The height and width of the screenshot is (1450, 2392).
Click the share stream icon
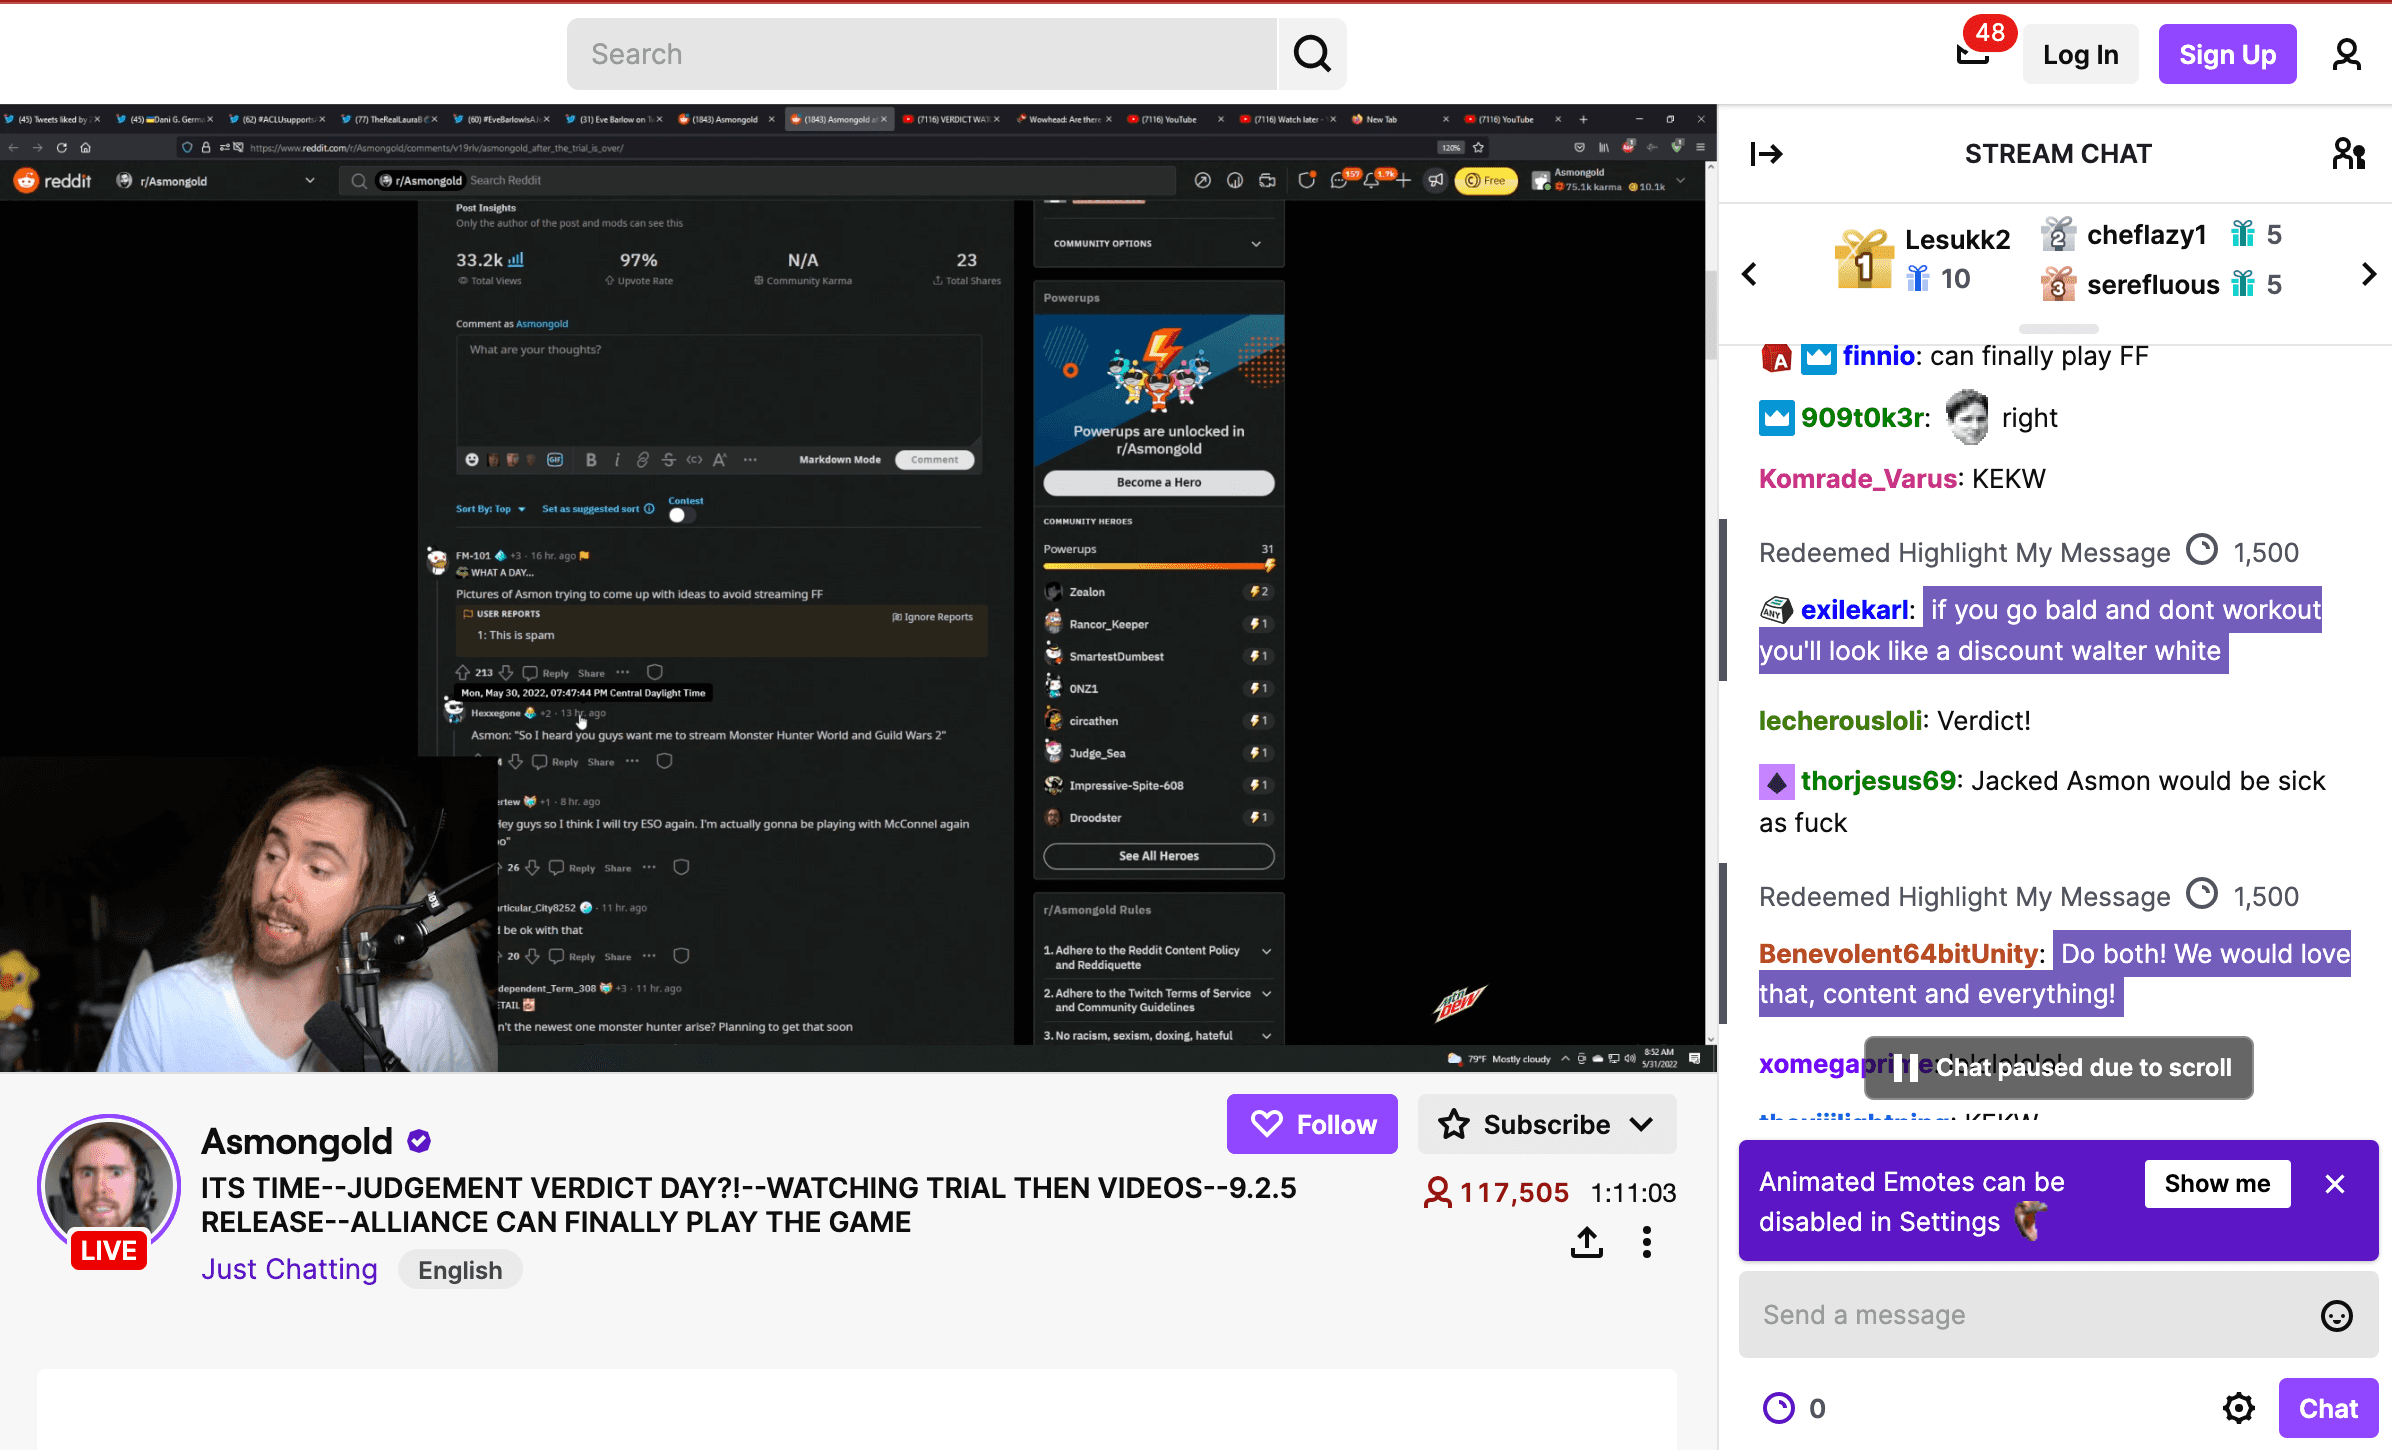[x=1586, y=1242]
